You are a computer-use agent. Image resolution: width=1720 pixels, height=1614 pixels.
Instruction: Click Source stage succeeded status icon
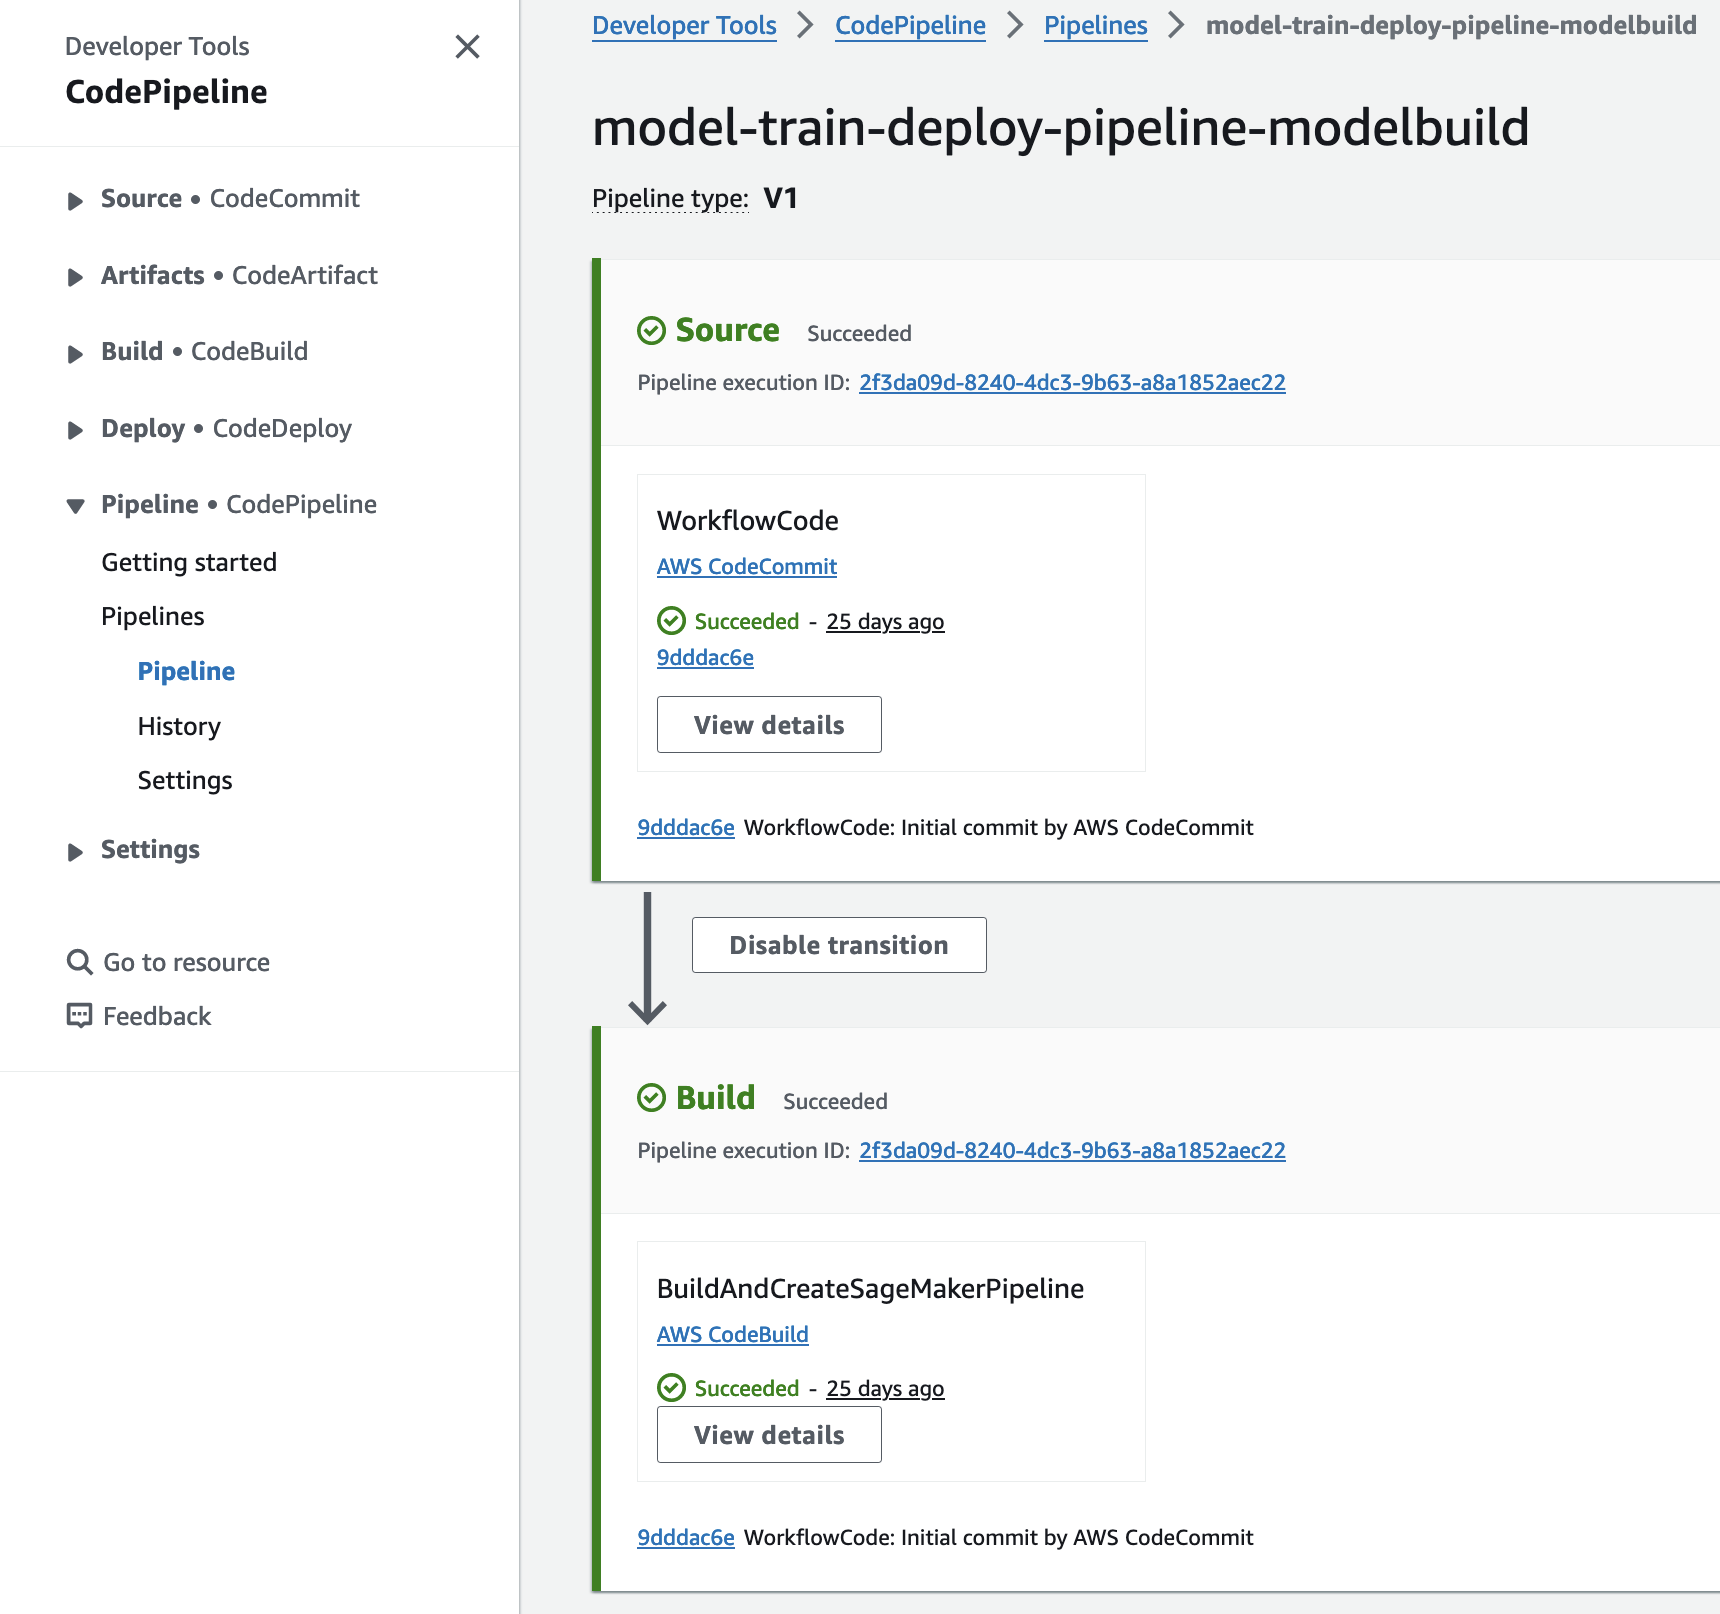point(651,330)
